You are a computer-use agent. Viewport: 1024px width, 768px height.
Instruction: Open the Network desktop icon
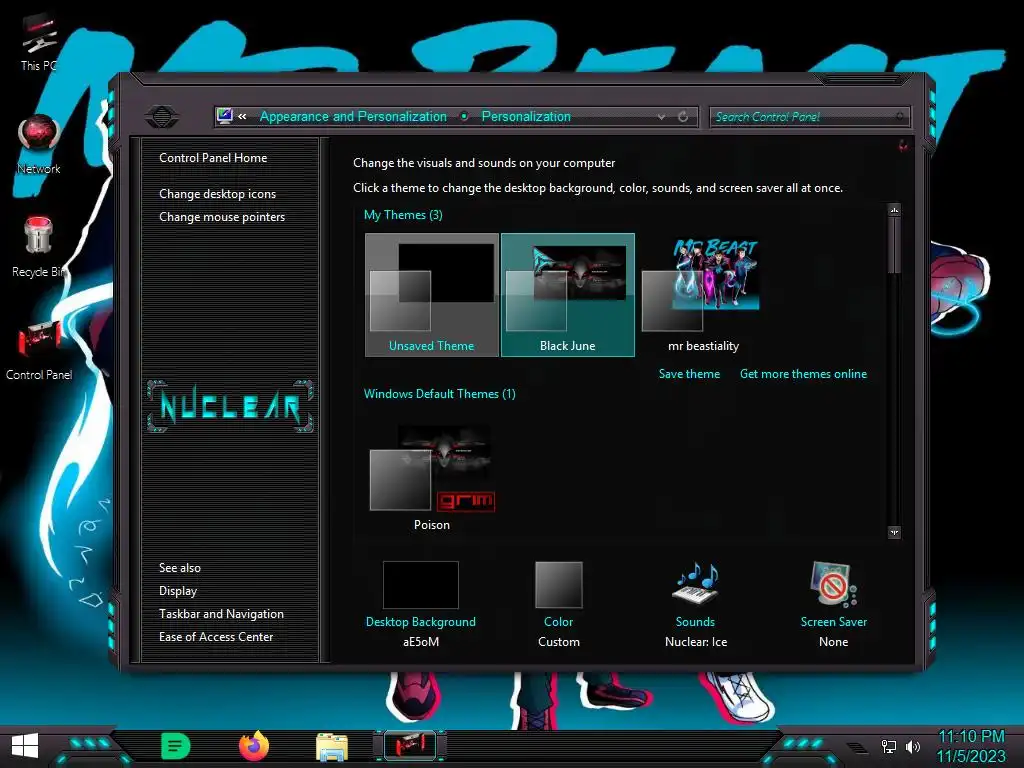click(39, 144)
